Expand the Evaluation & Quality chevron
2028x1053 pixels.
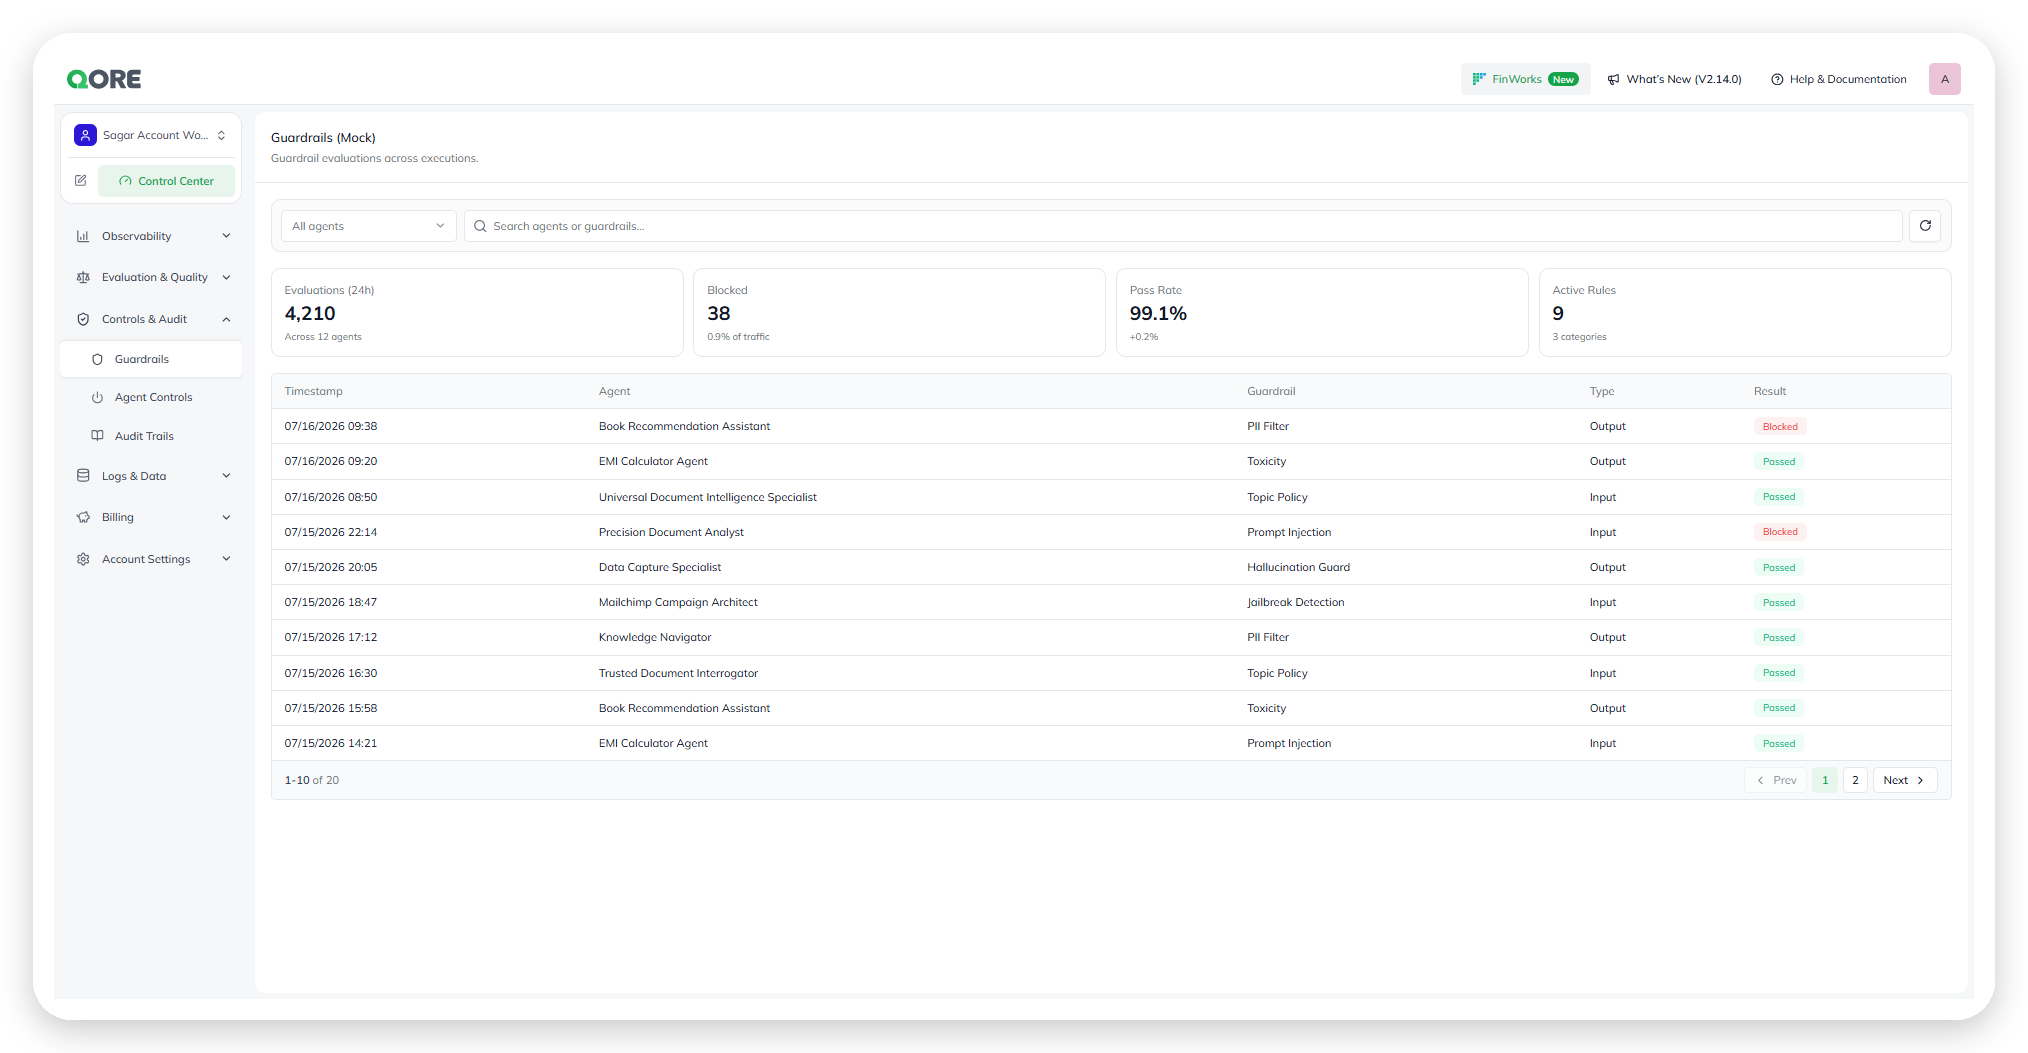pyautogui.click(x=226, y=277)
